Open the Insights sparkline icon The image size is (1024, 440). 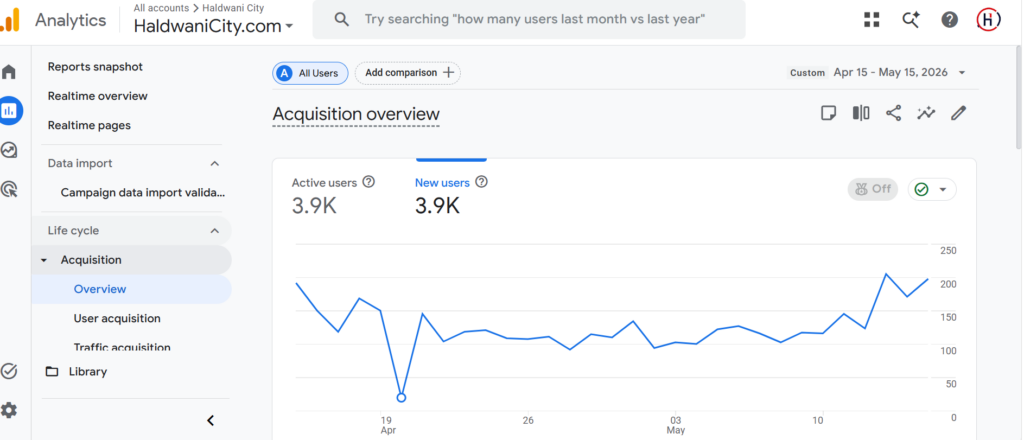tap(925, 114)
